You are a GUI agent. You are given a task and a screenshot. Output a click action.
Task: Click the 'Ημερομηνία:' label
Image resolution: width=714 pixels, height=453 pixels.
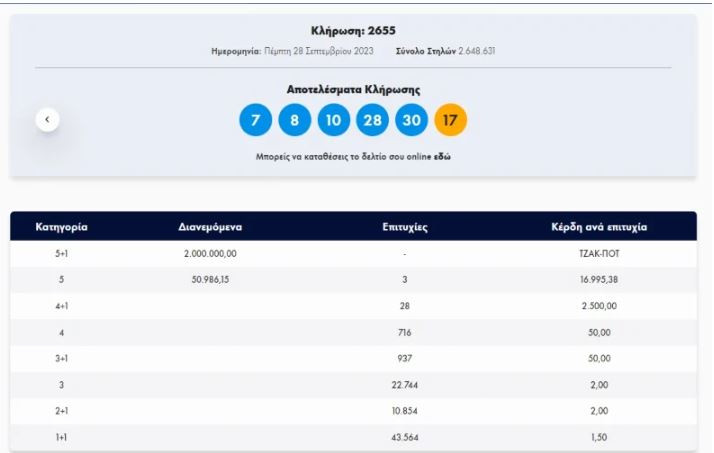(x=236, y=51)
